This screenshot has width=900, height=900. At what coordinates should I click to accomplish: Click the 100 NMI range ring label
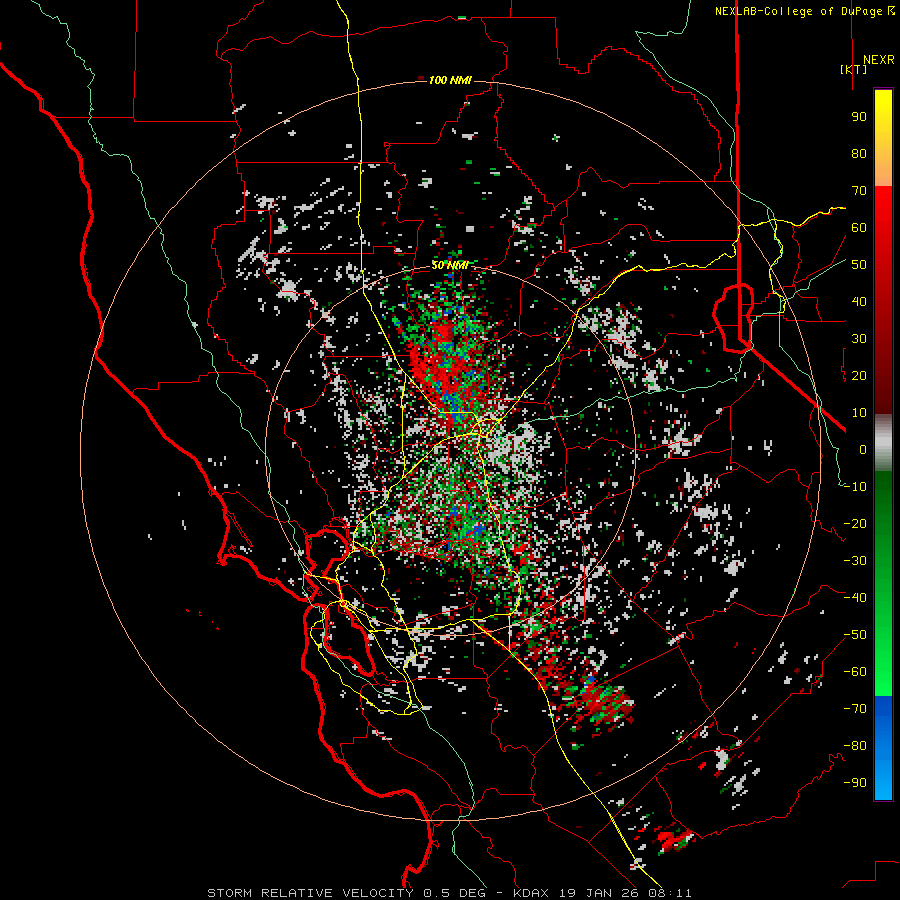pos(450,80)
